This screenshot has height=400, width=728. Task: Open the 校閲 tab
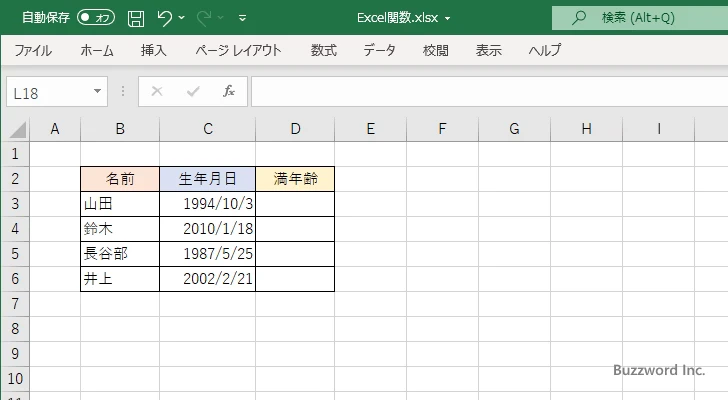coord(436,50)
